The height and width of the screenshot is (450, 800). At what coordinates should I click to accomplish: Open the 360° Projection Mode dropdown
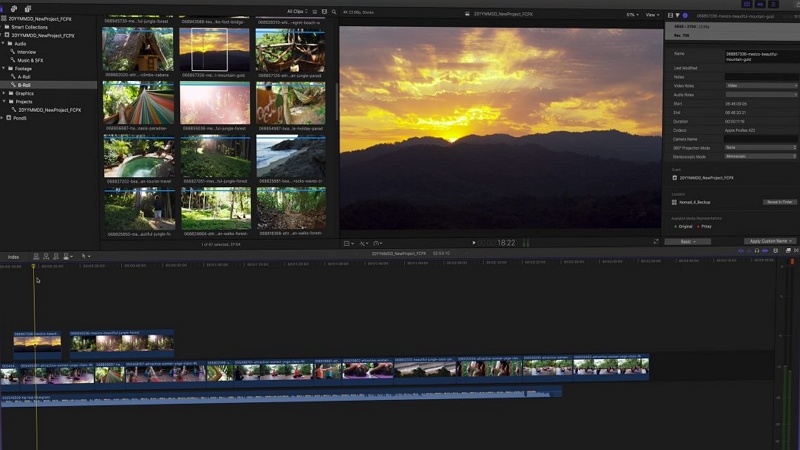(x=761, y=147)
